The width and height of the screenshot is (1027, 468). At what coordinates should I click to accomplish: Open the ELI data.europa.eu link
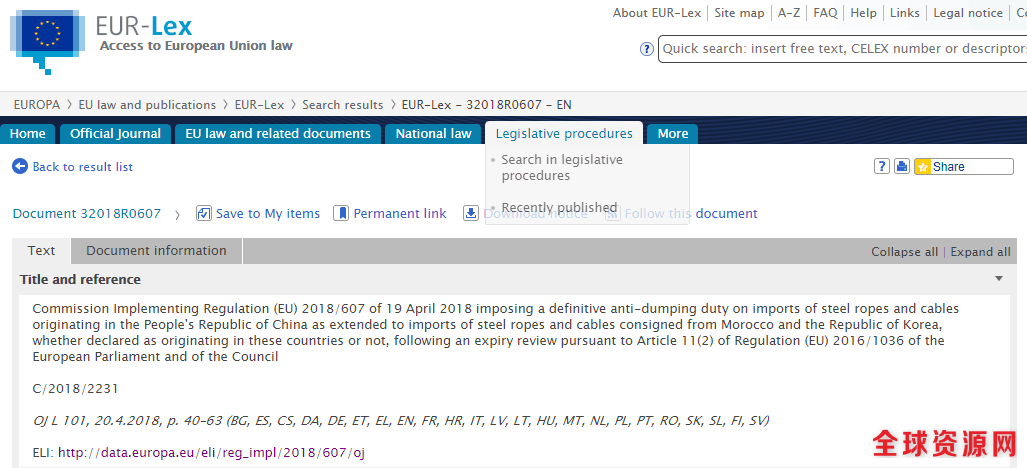[x=212, y=452]
